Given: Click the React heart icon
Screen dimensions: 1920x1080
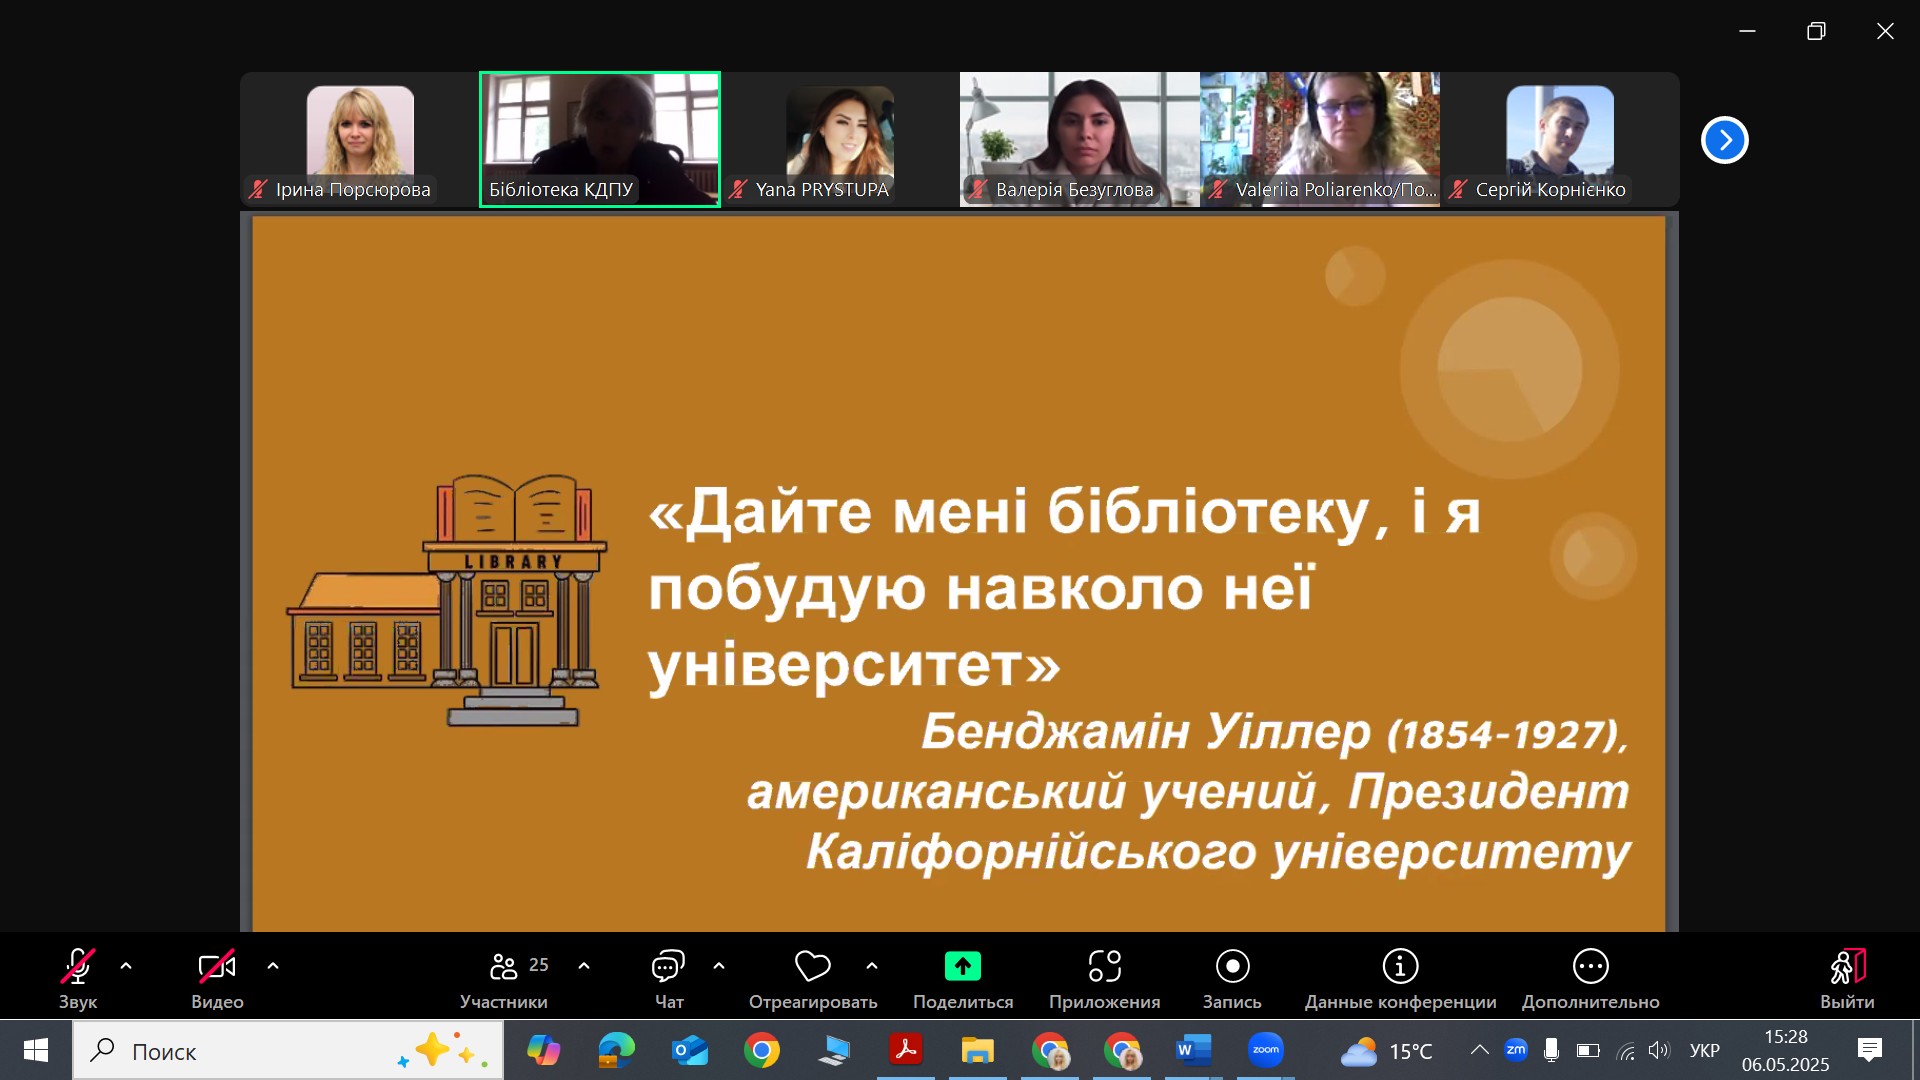Looking at the screenshot, I should click(812, 967).
